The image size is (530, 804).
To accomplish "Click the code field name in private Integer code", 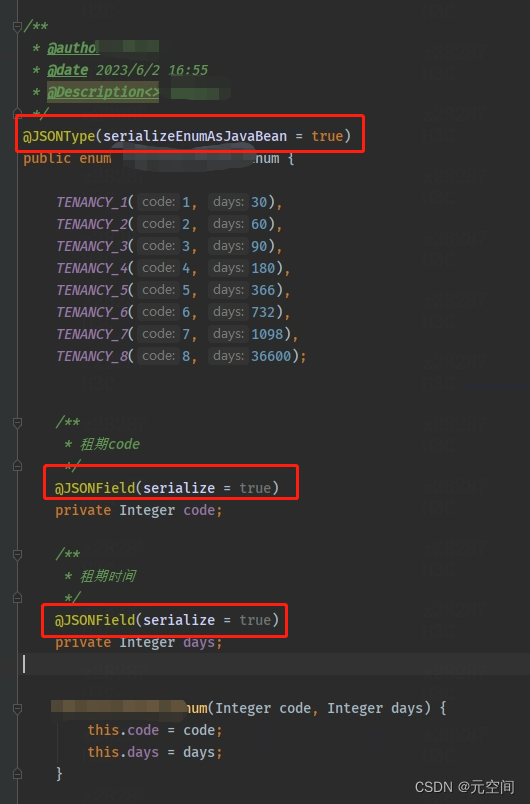I will [199, 511].
